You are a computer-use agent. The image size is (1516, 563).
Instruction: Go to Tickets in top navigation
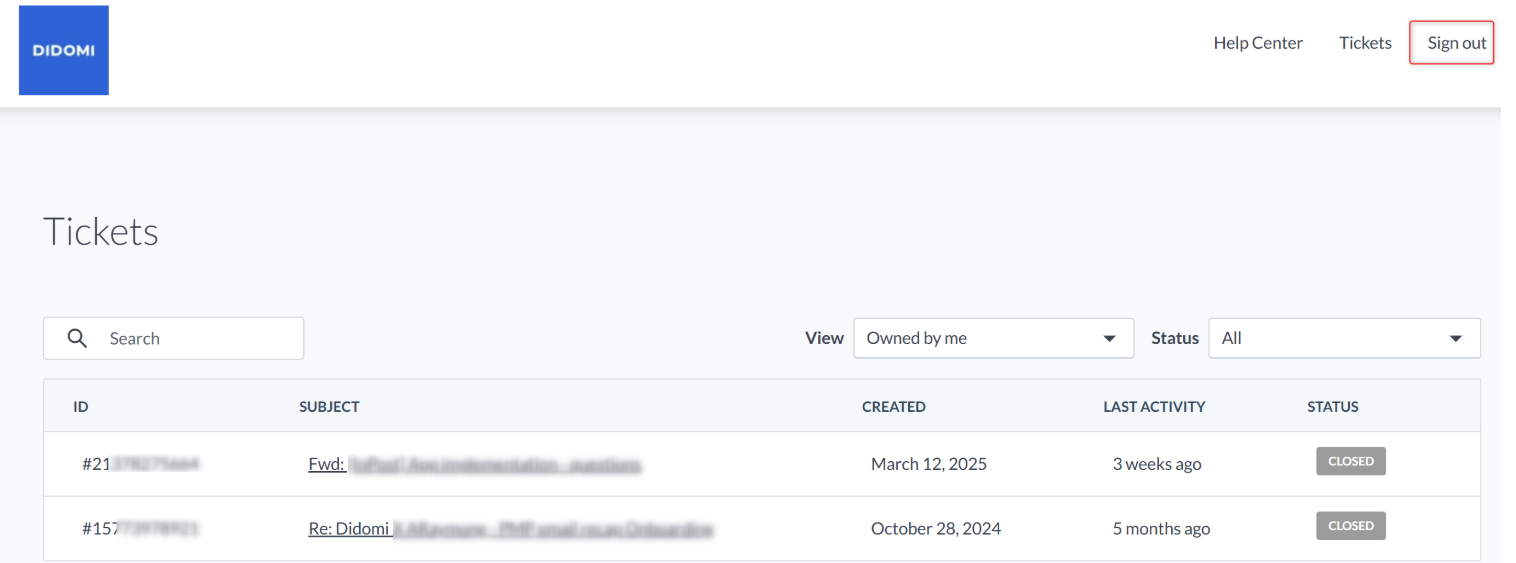point(1365,43)
